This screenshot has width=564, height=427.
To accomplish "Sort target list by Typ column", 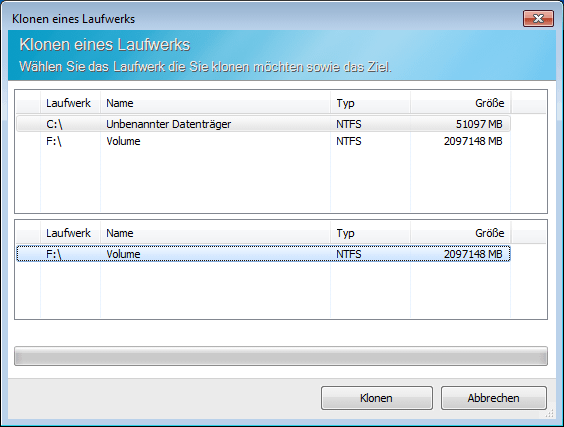I will [x=370, y=233].
